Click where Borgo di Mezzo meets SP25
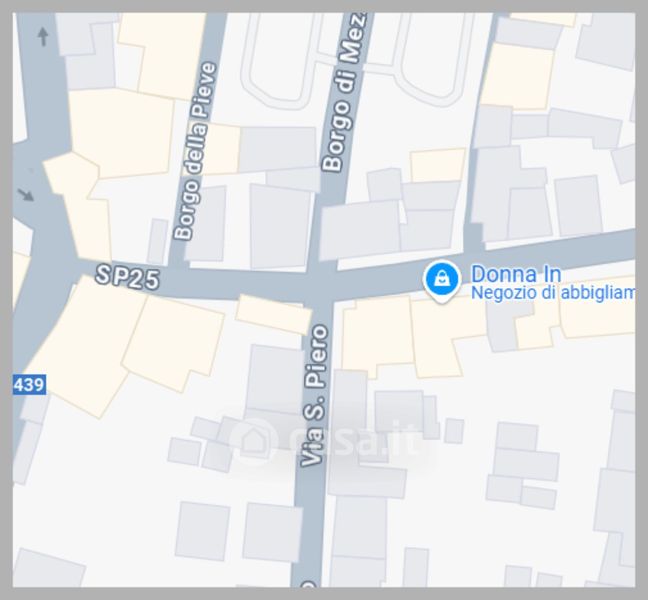The image size is (648, 600). tap(322, 269)
